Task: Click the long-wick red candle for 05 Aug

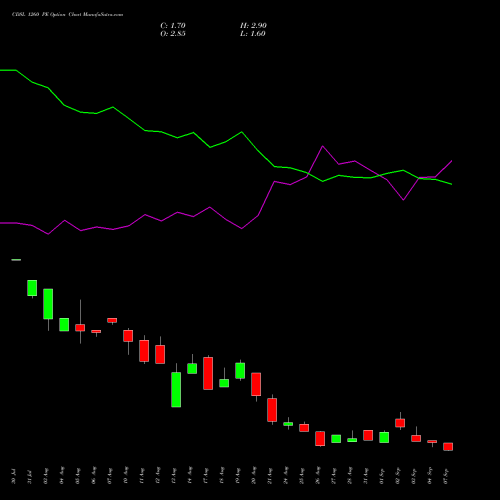Action: point(80,328)
